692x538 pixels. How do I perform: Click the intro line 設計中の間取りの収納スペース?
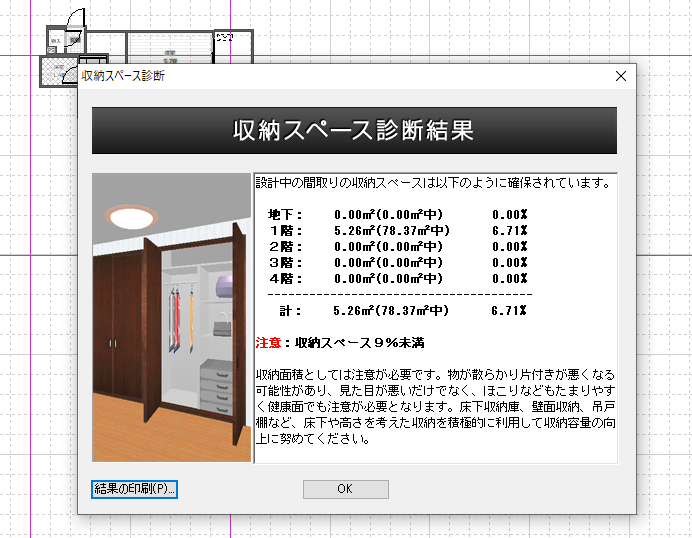(x=433, y=182)
